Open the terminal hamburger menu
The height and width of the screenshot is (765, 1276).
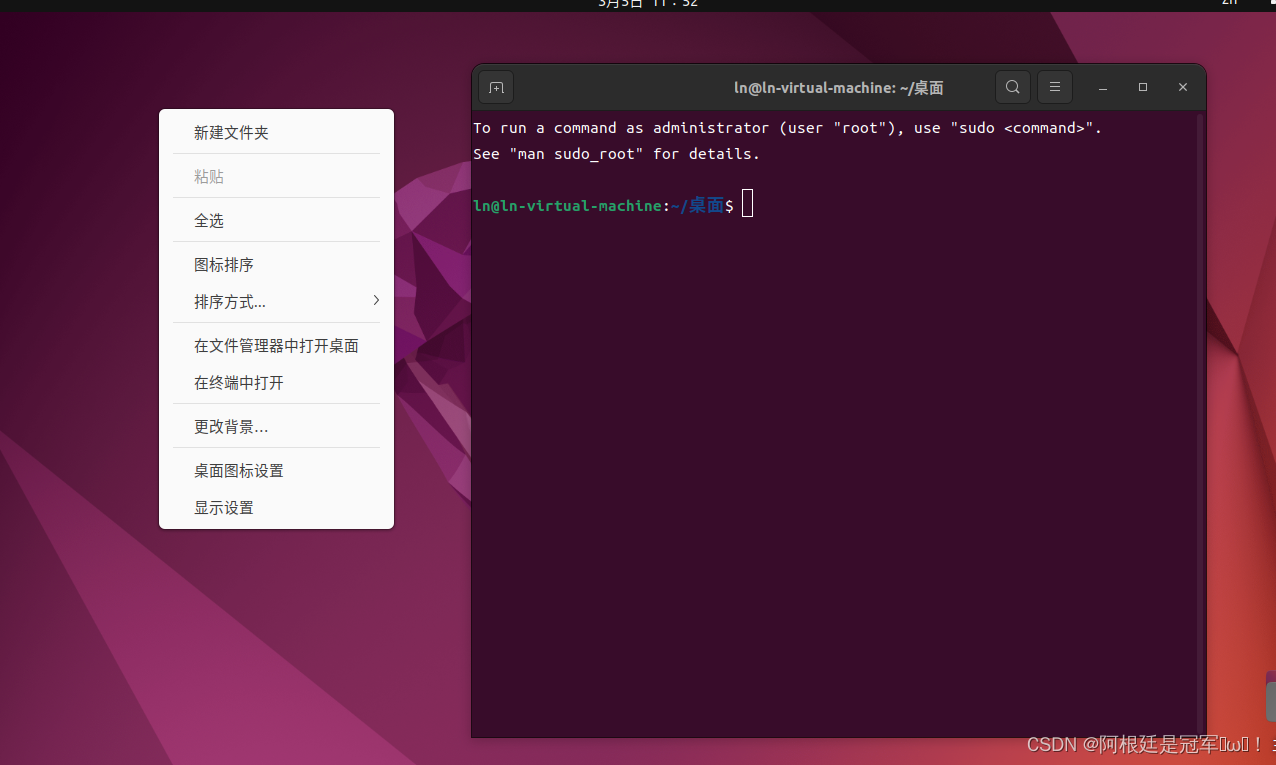tap(1054, 87)
